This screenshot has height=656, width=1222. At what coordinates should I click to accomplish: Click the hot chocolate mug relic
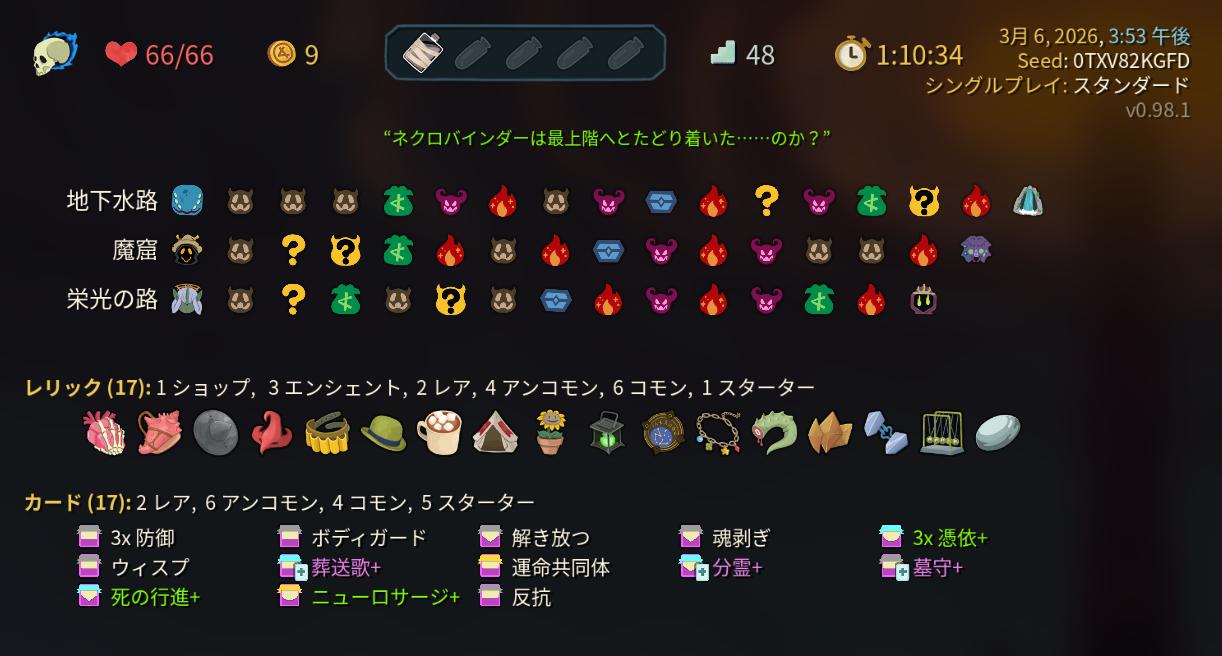pos(438,433)
